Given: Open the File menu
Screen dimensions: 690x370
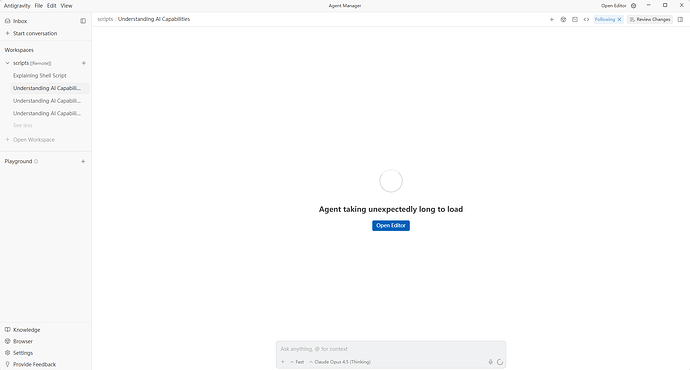Looking at the screenshot, I should click(x=39, y=6).
